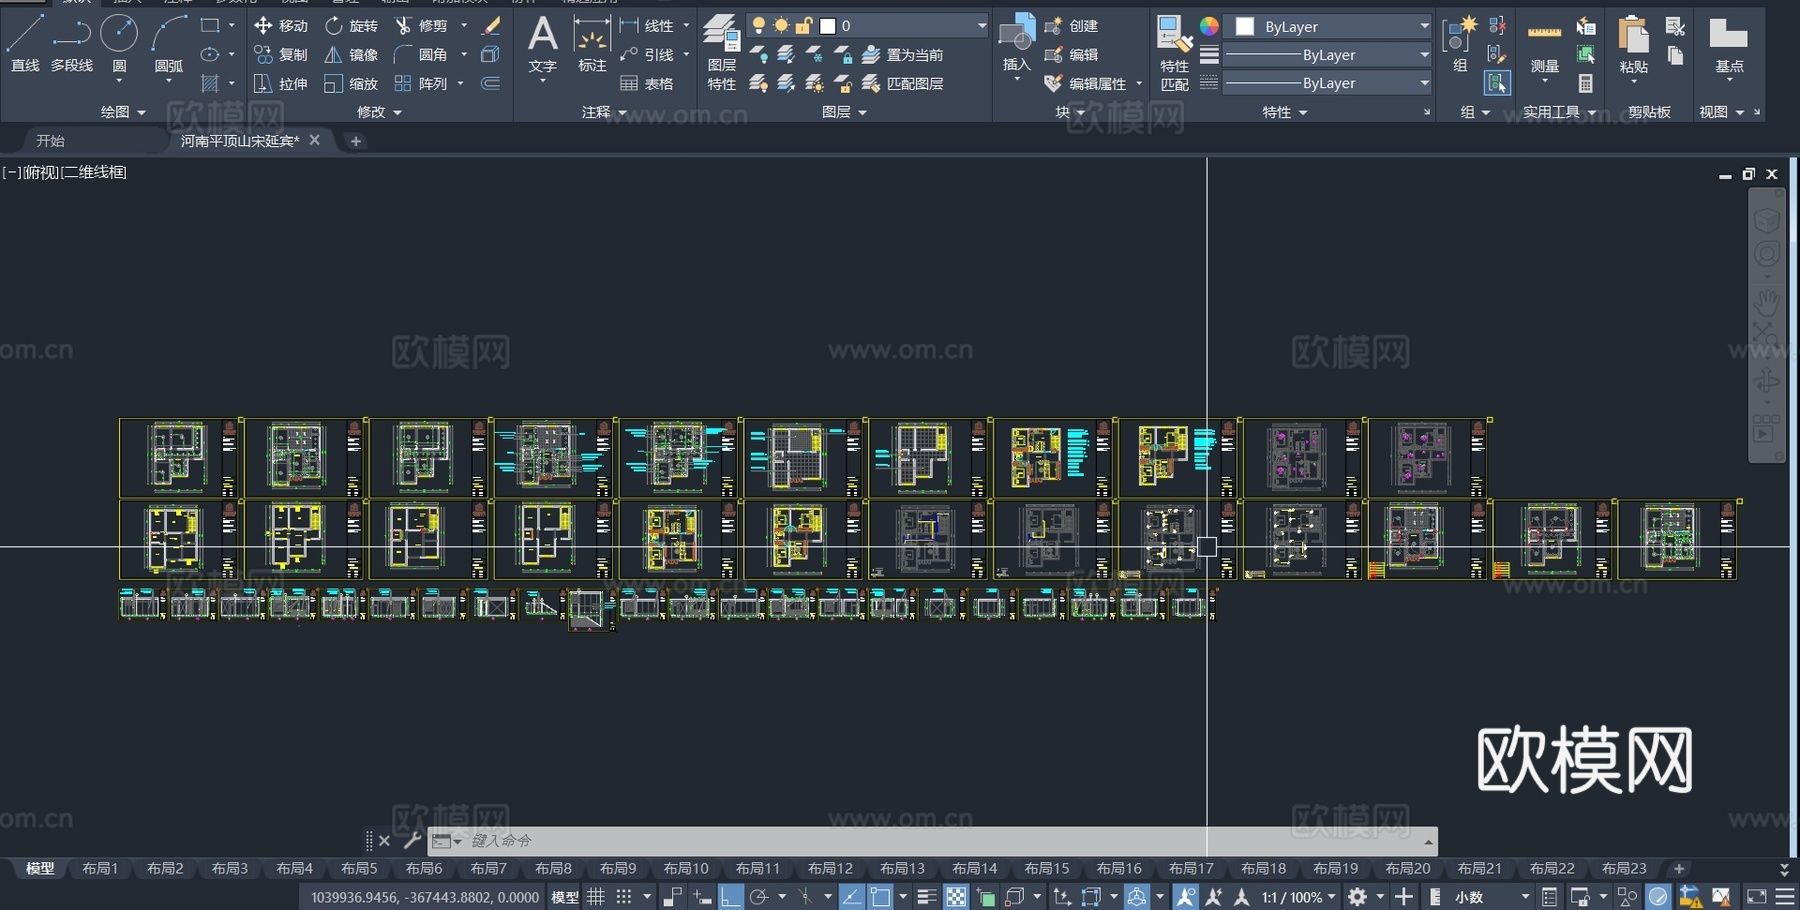
Task: Click the color wheel object color icon
Action: 1209,26
